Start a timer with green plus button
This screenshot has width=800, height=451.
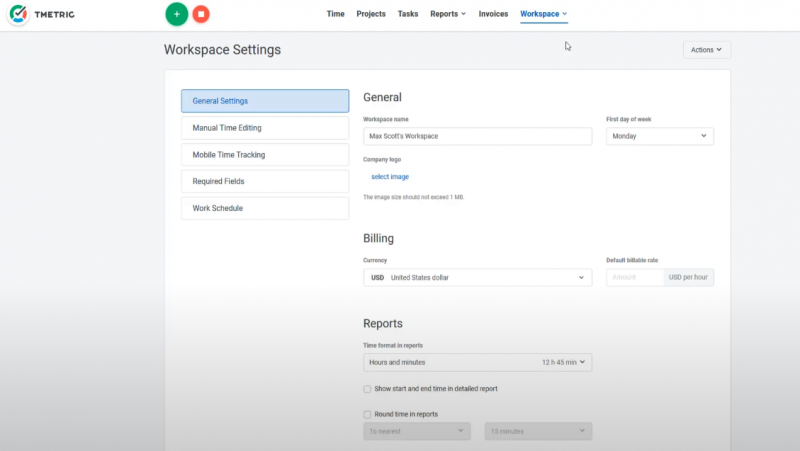coord(176,15)
